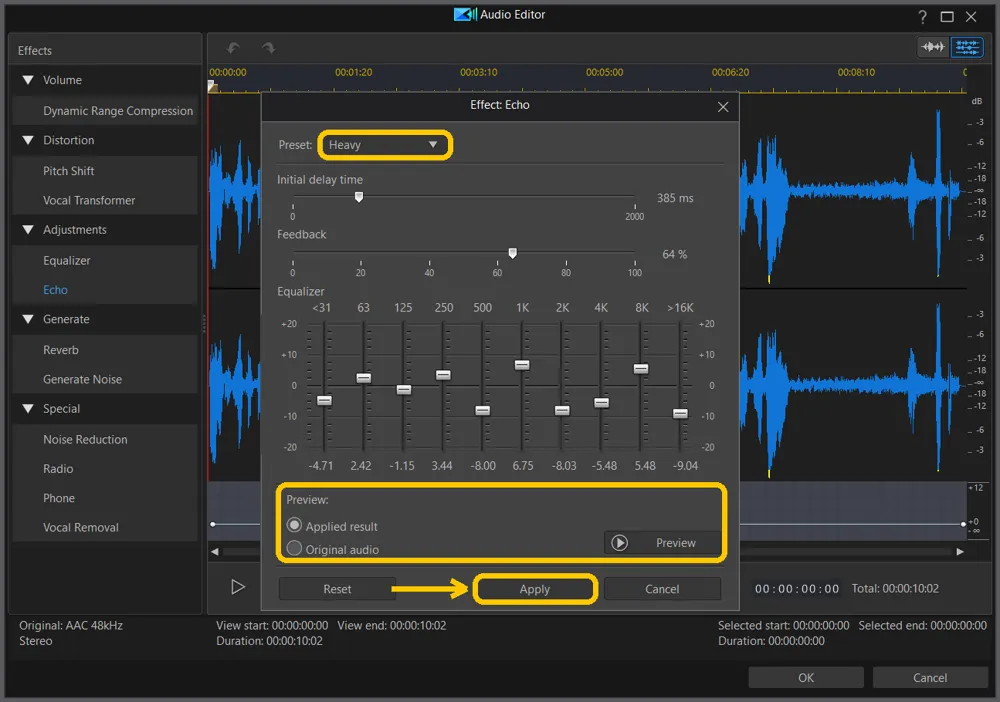This screenshot has width=1000, height=702.
Task: Select Applied result radio button
Action: tap(294, 525)
